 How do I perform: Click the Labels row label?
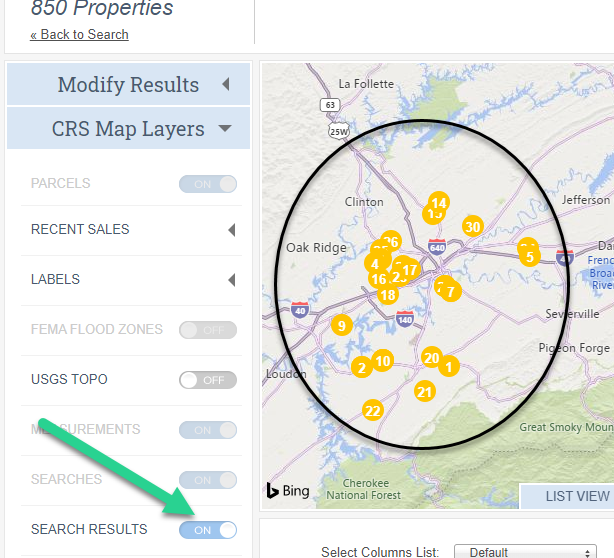tap(55, 279)
